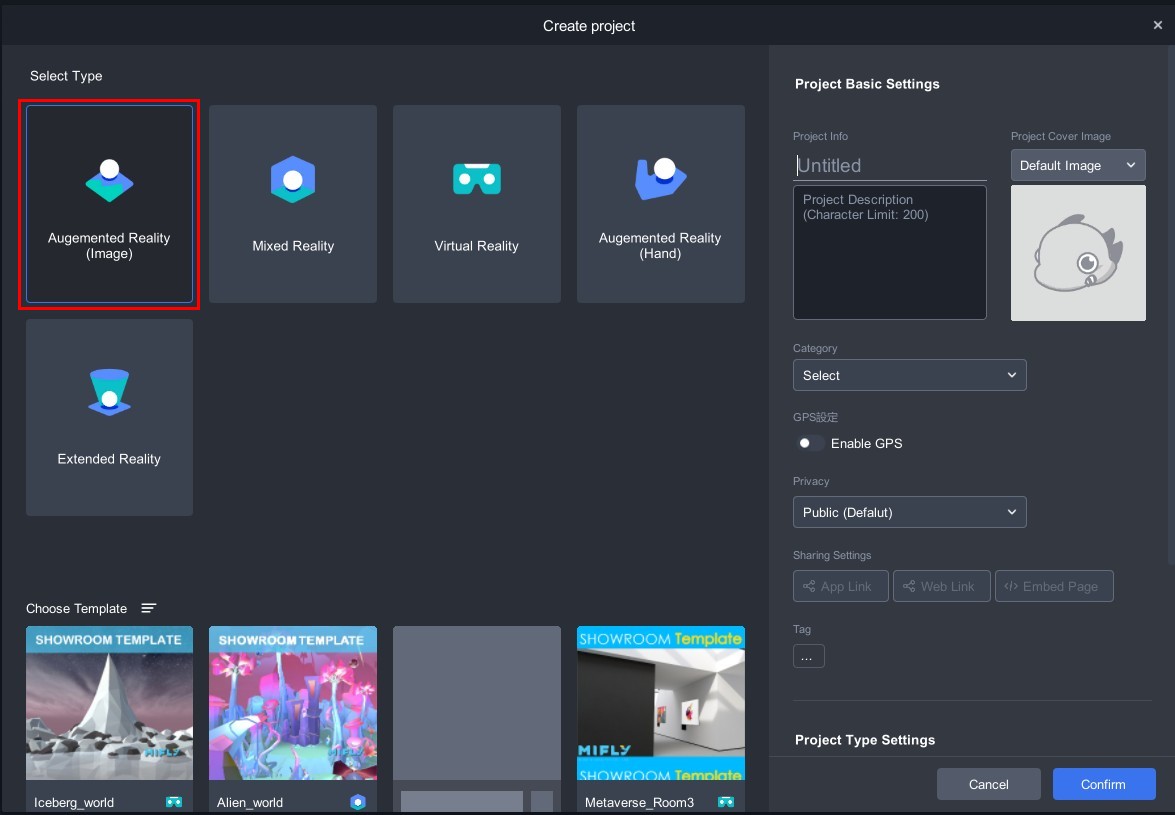The height and width of the screenshot is (815, 1175).
Task: Select Augmented Reality (Image) project type
Action: (109, 204)
